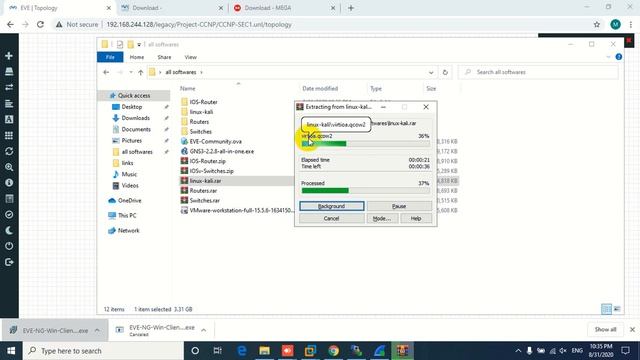Expand options for first EVE-NG-Win-Client download
Viewport: 640px width, 360px height.
coord(97,330)
